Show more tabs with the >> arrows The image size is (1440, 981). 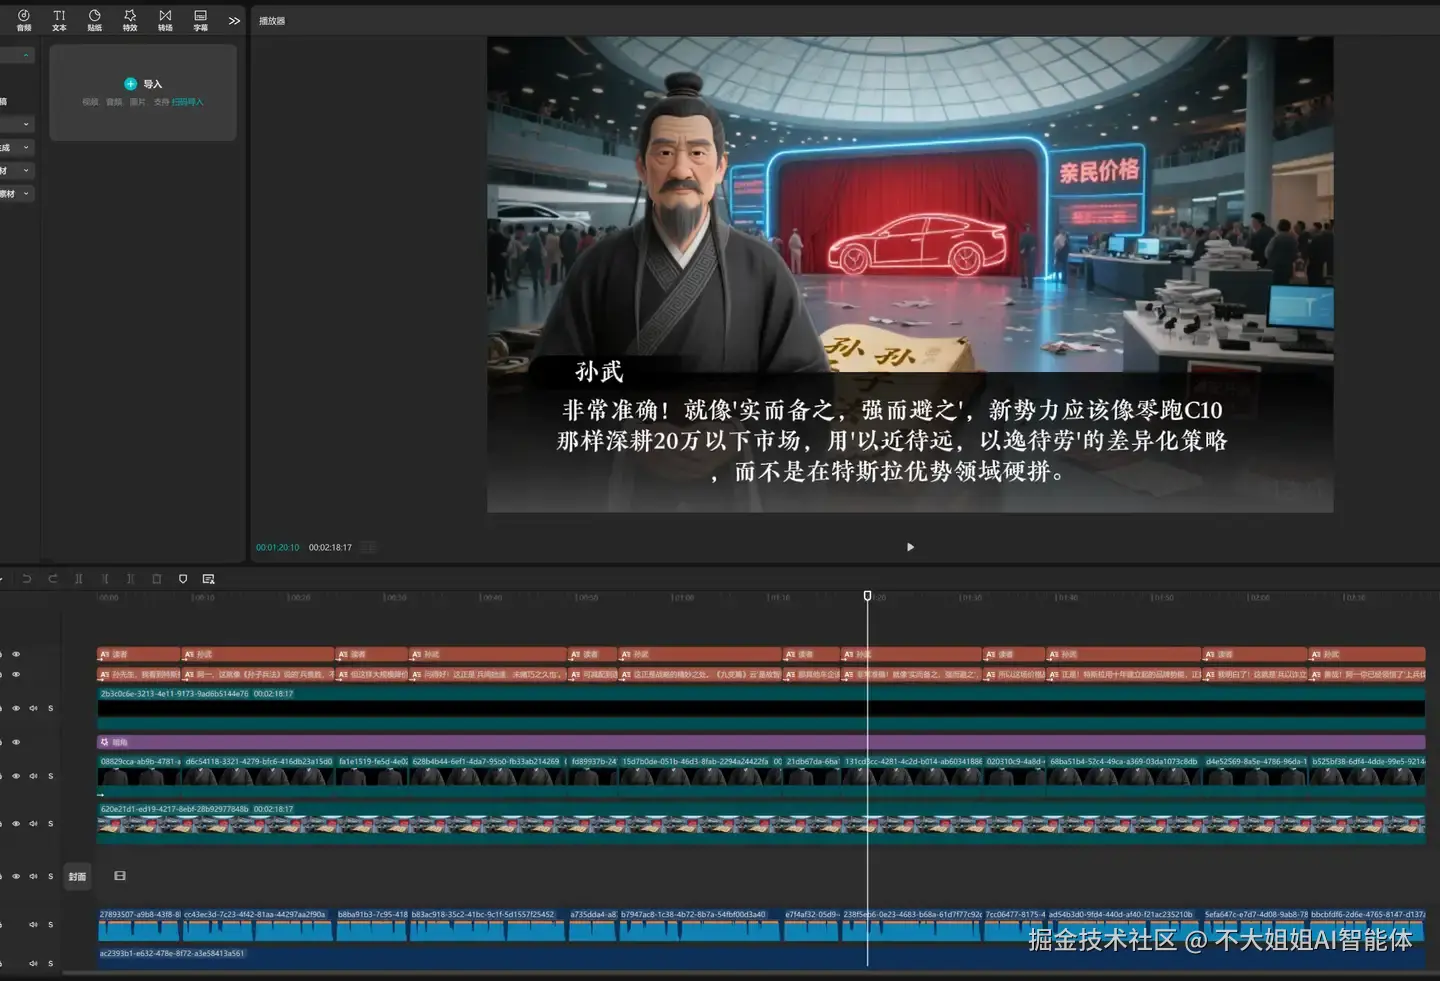[234, 20]
